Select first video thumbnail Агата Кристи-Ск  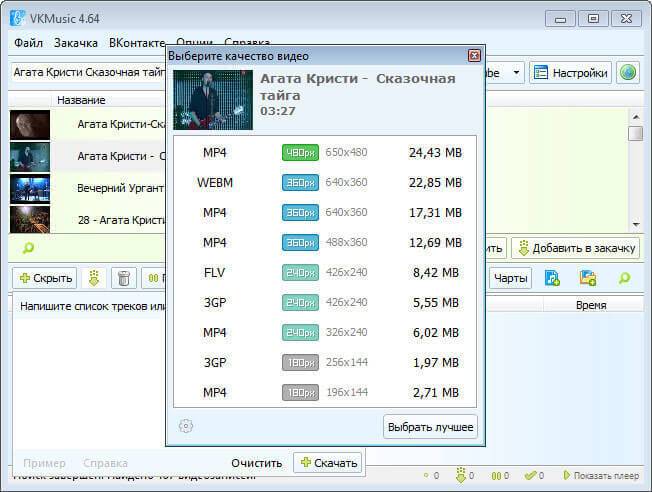(x=30, y=125)
